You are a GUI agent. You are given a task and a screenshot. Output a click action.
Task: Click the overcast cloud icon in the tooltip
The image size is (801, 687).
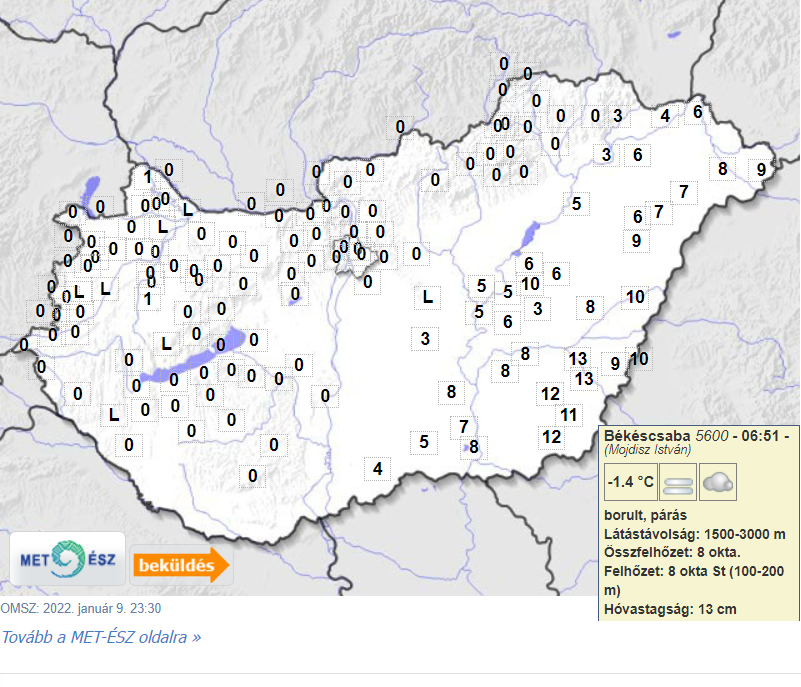[717, 484]
